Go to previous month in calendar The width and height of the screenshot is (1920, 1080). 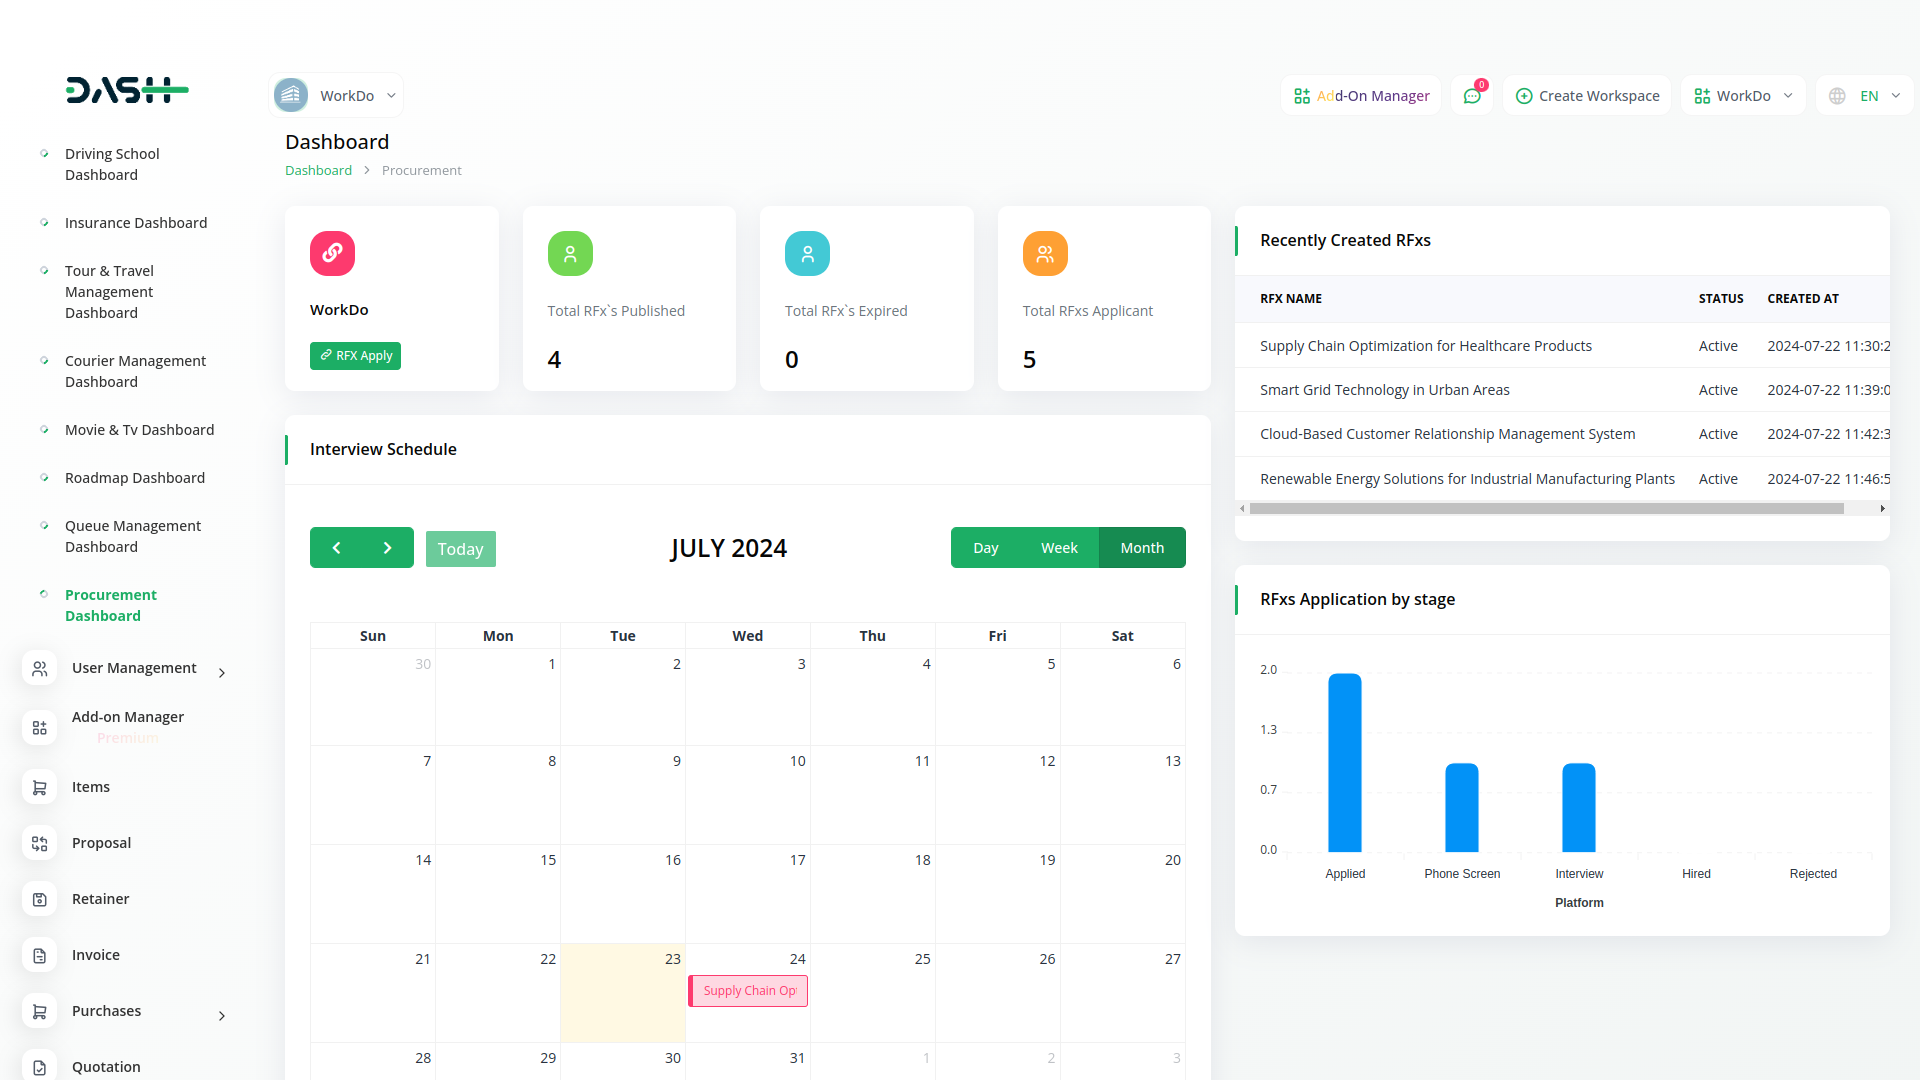coord(336,548)
